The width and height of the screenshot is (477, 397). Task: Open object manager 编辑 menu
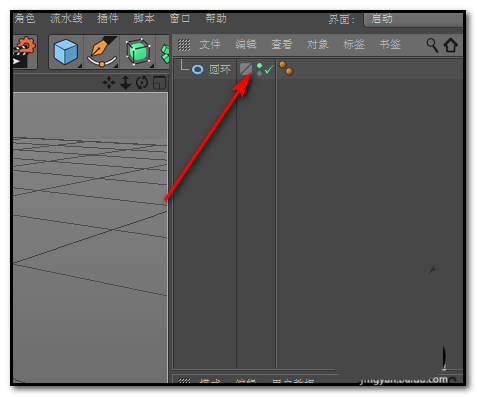coord(246,44)
